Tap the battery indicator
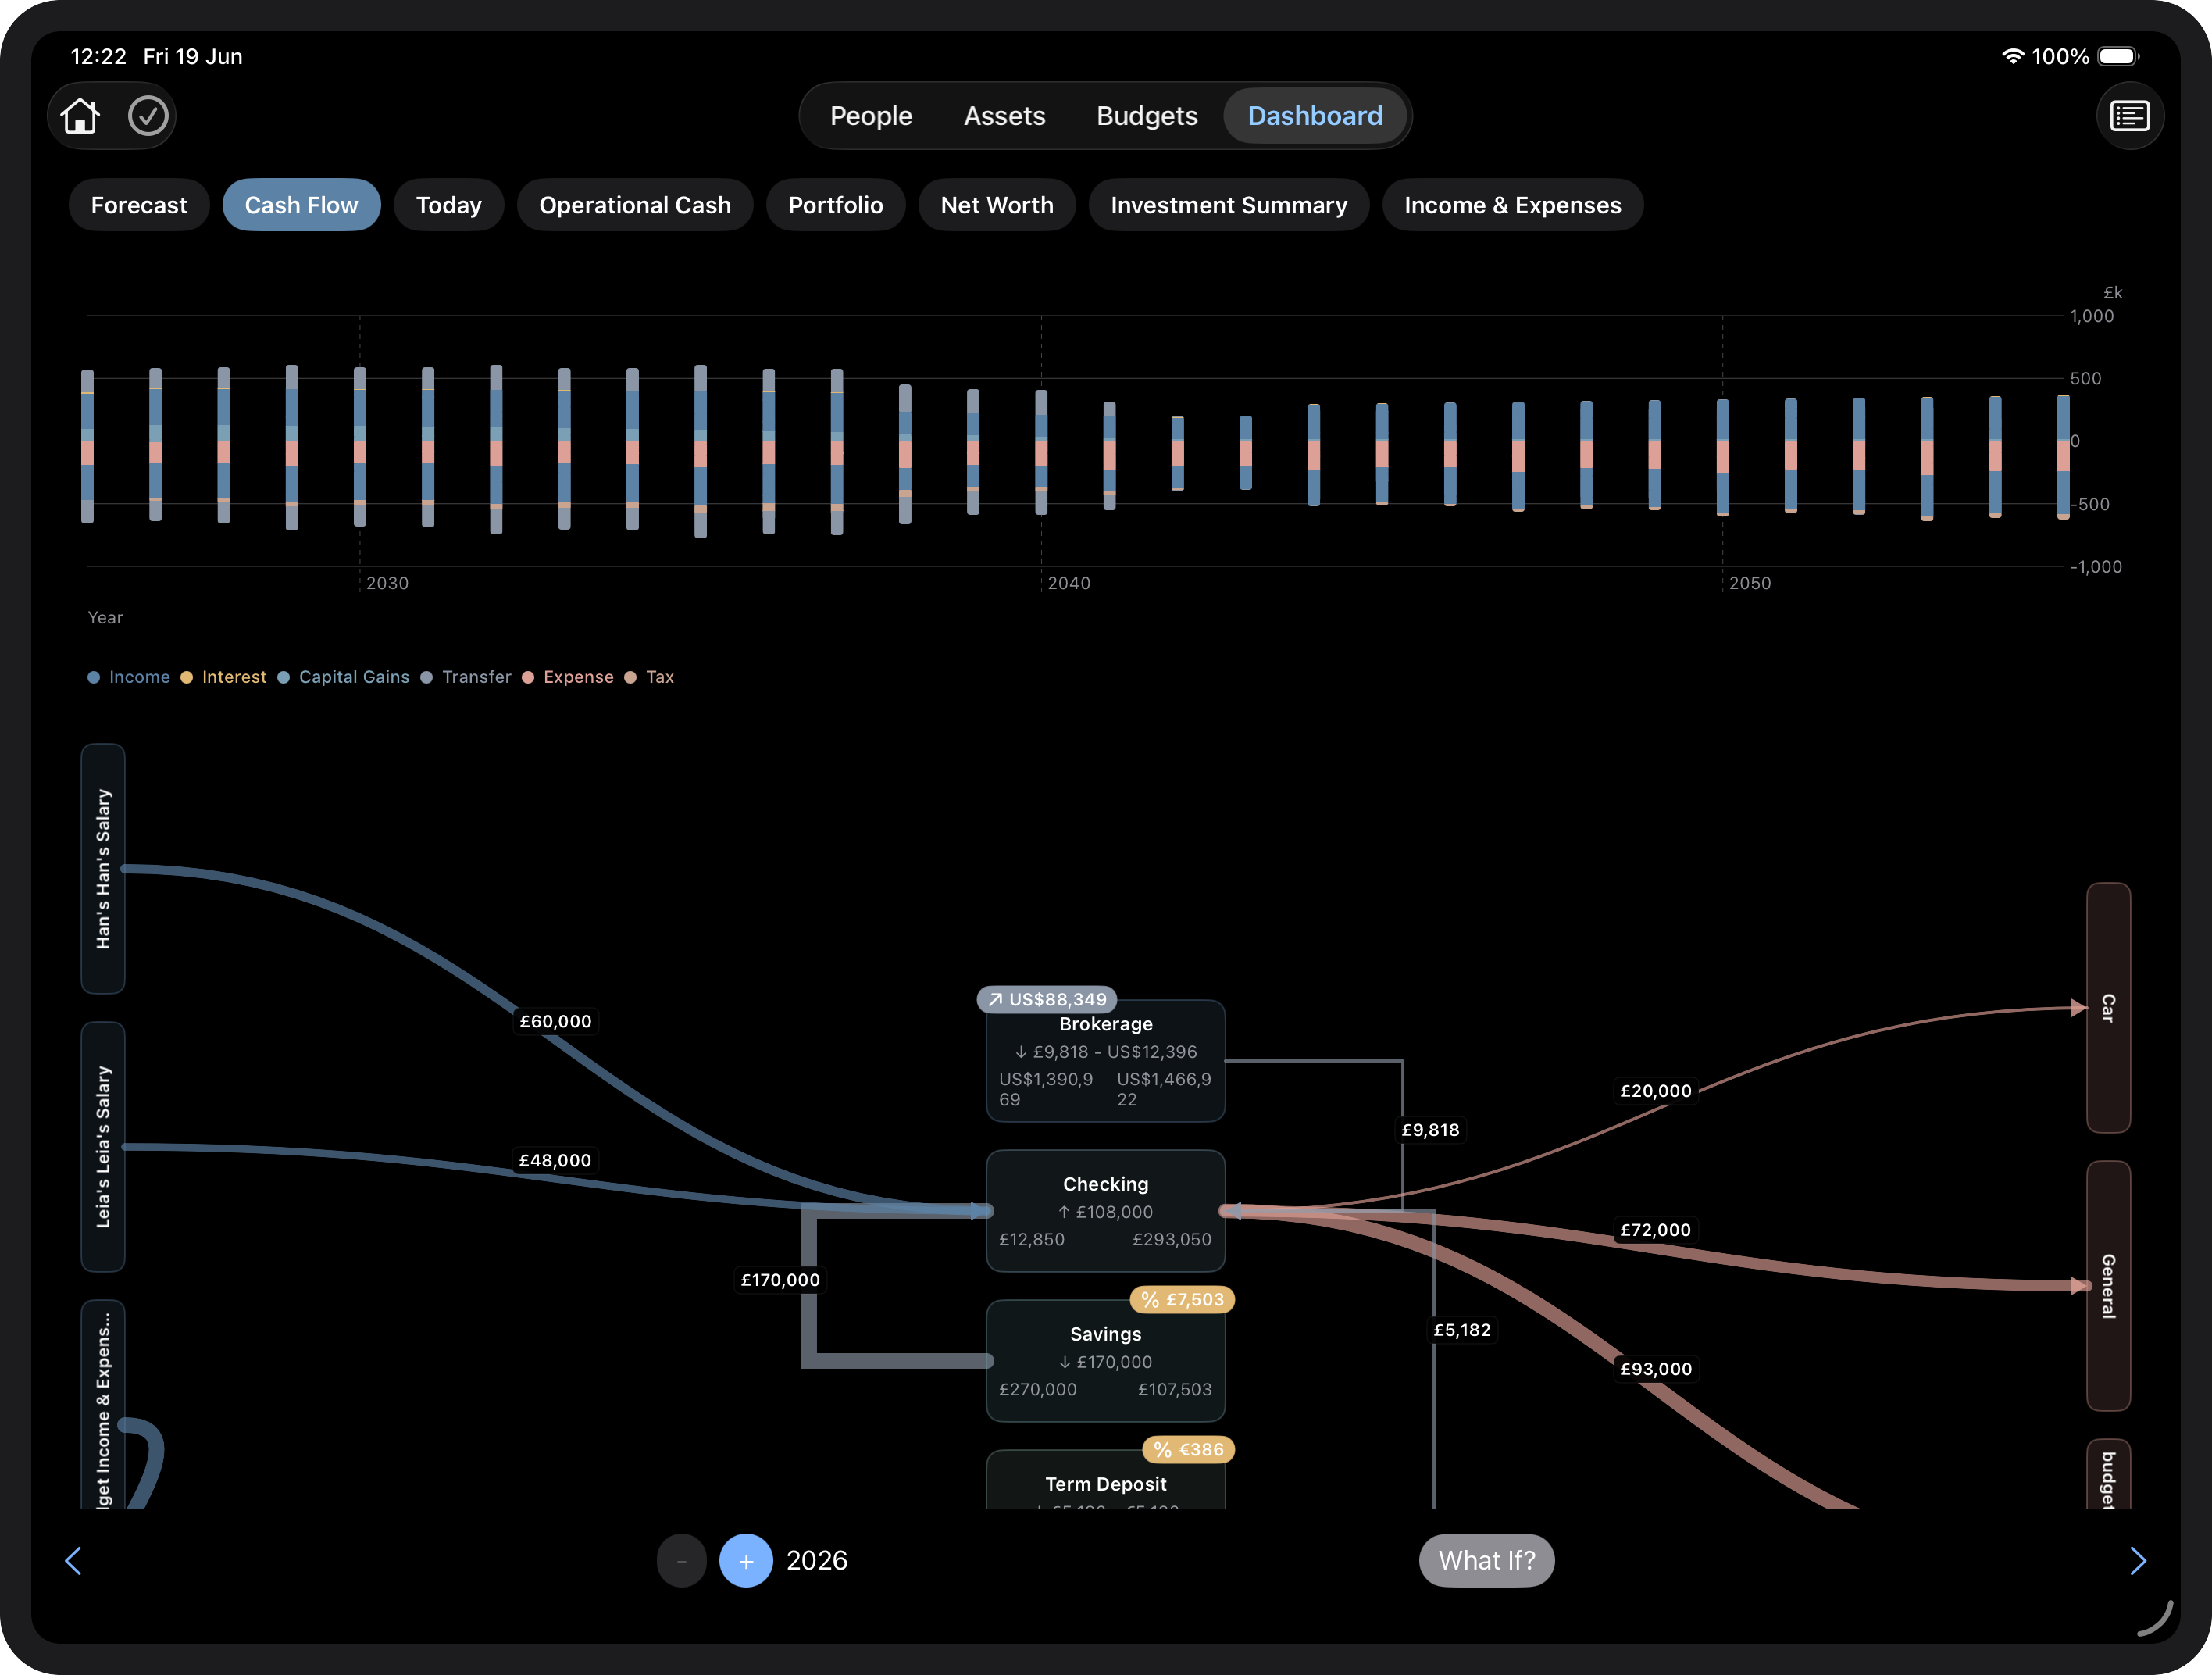 tap(2118, 57)
